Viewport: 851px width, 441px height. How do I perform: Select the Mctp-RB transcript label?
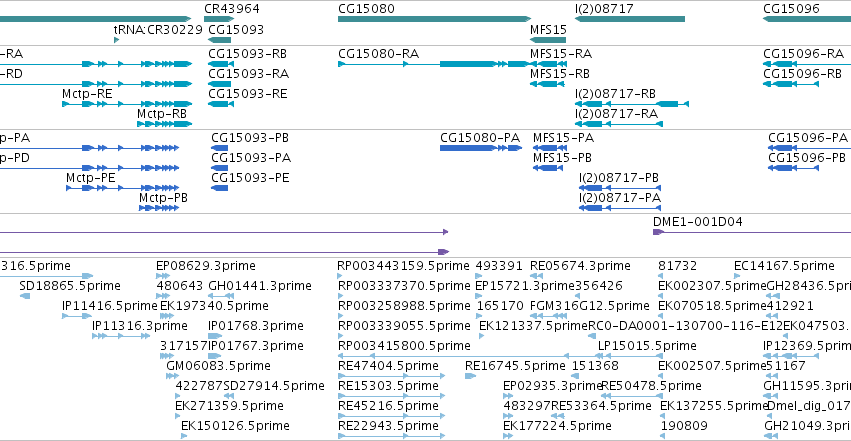coord(162,114)
